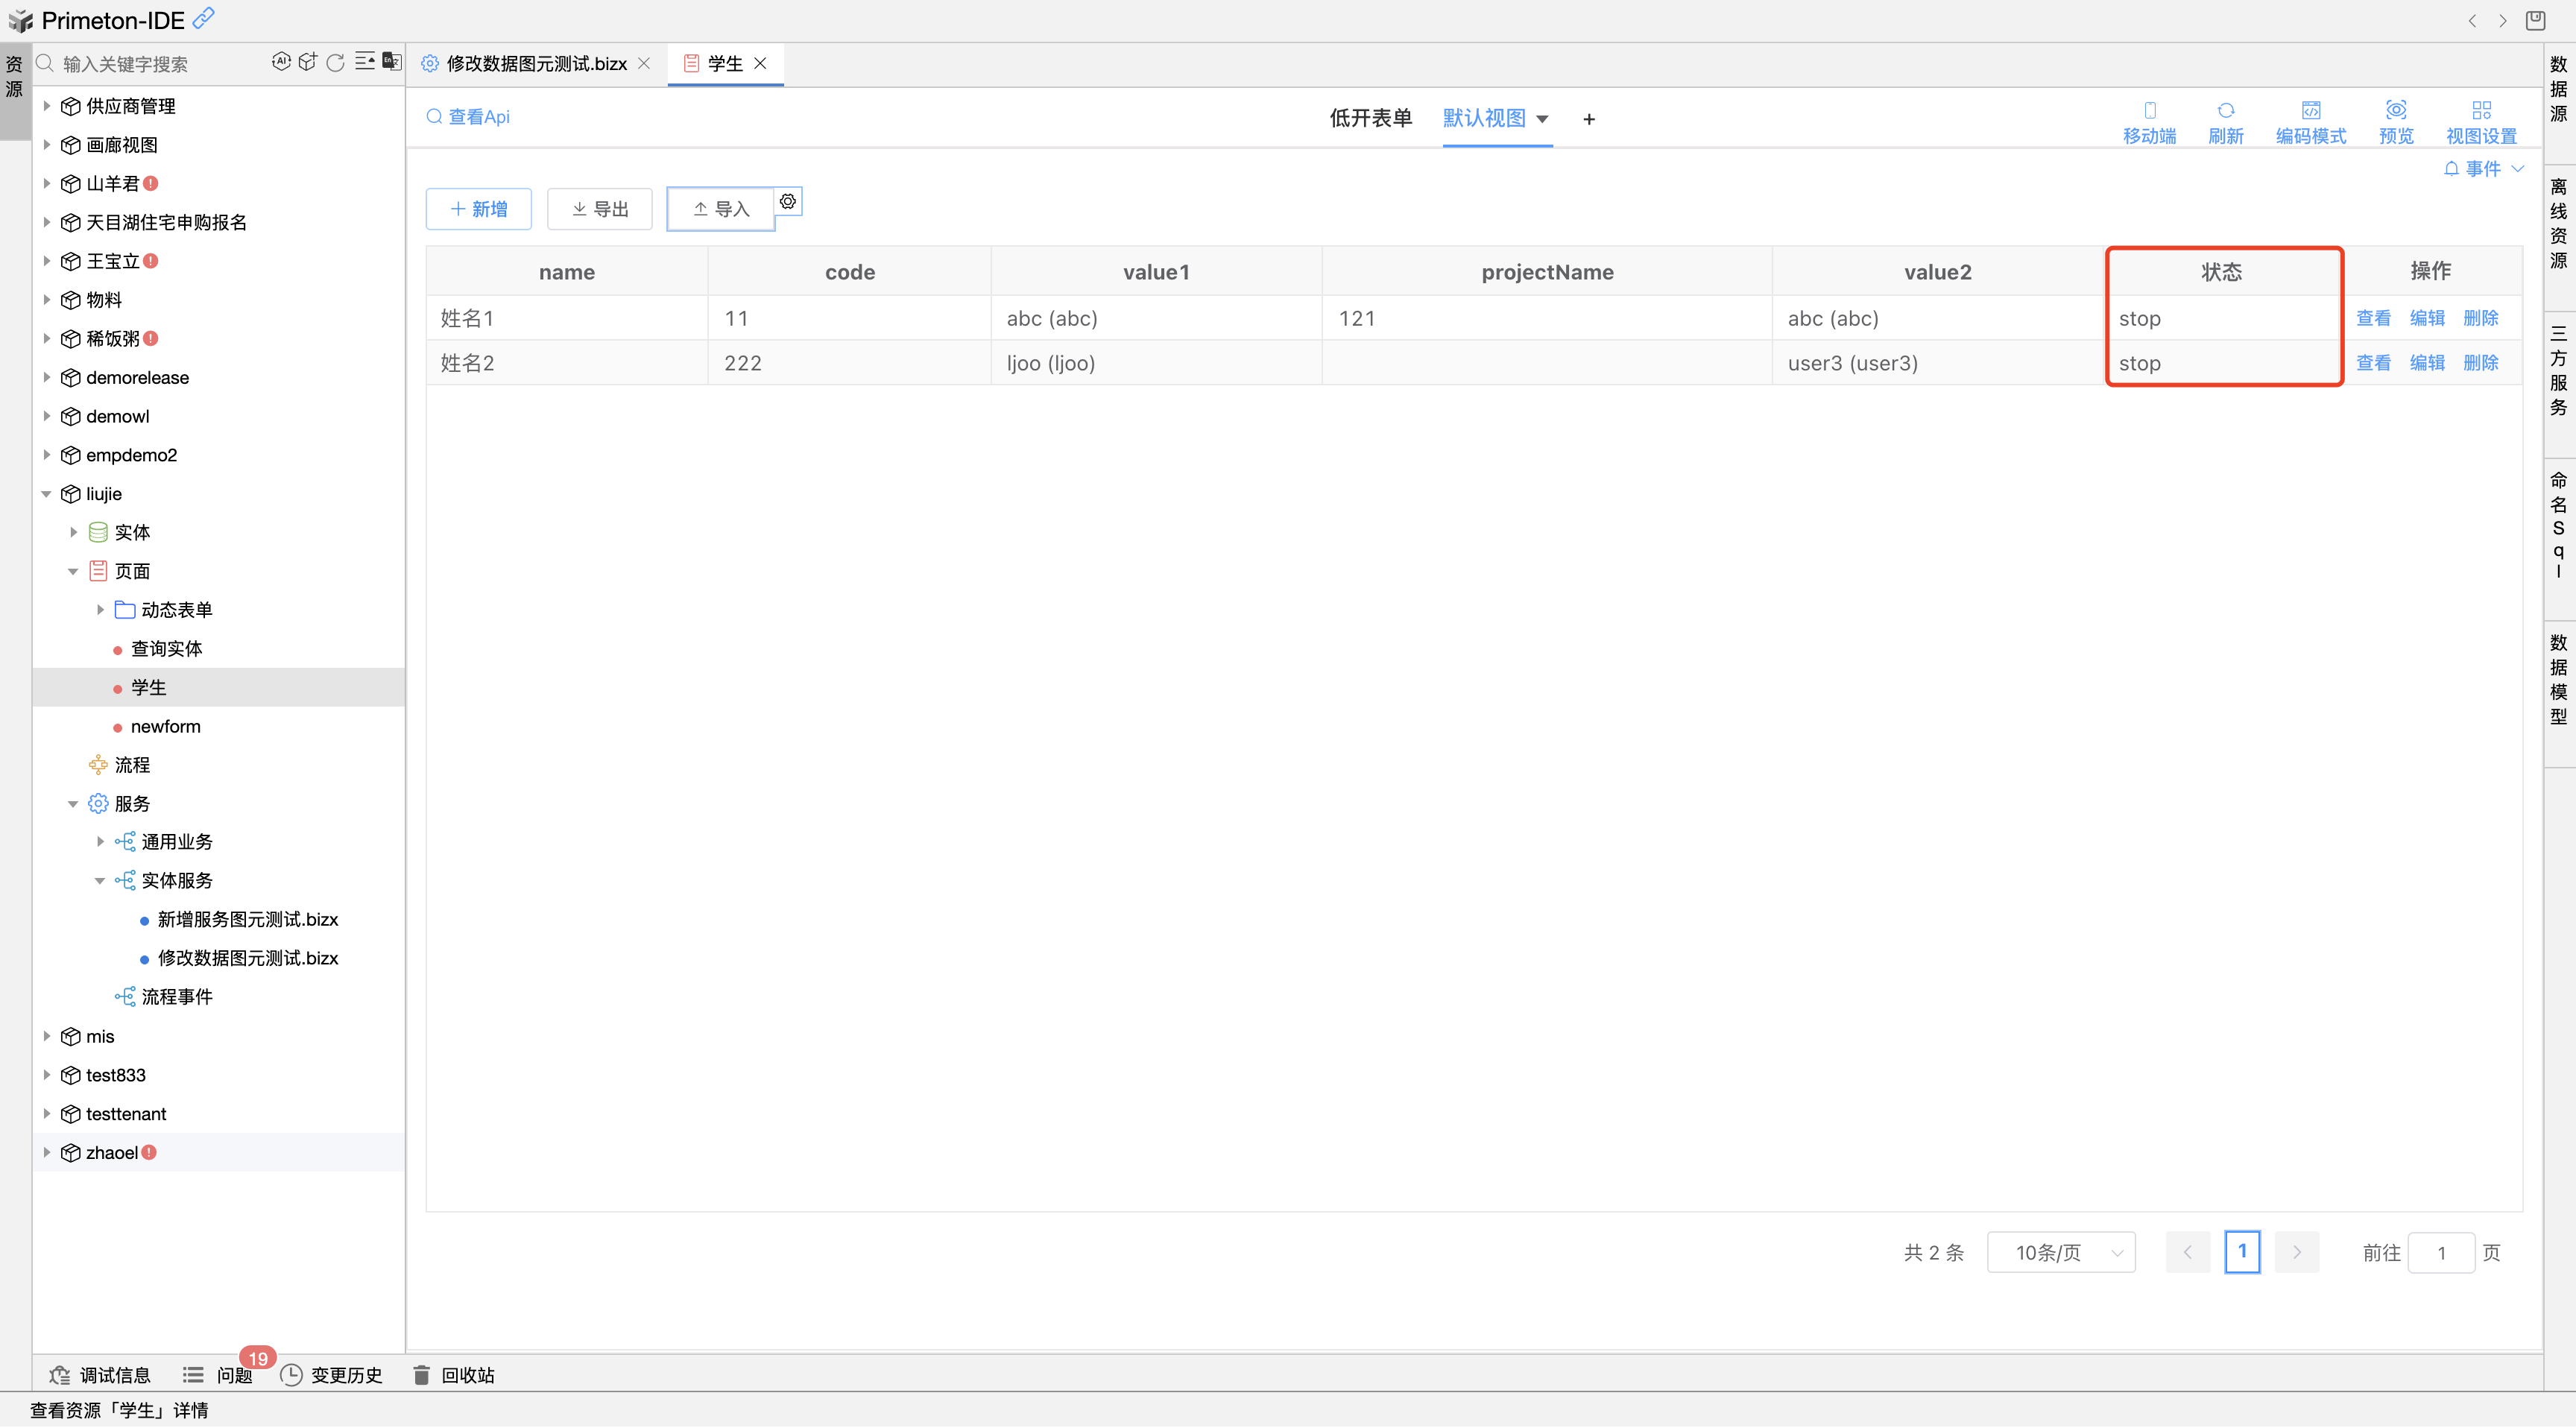Refresh the resource tree
Viewport: 2576px width, 1428px height.
pos(336,62)
